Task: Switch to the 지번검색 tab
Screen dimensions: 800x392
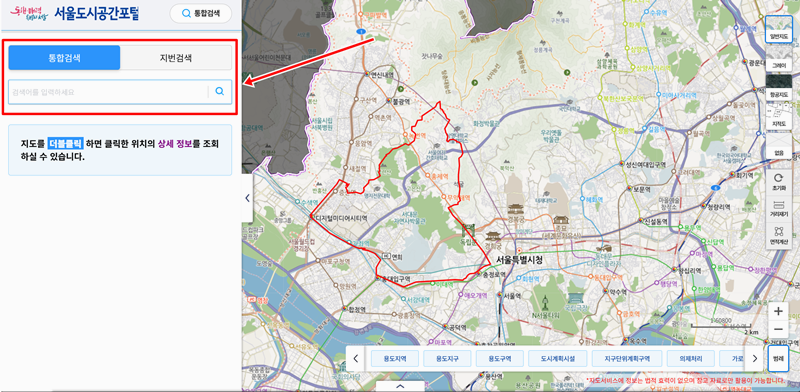Action: click(x=176, y=58)
